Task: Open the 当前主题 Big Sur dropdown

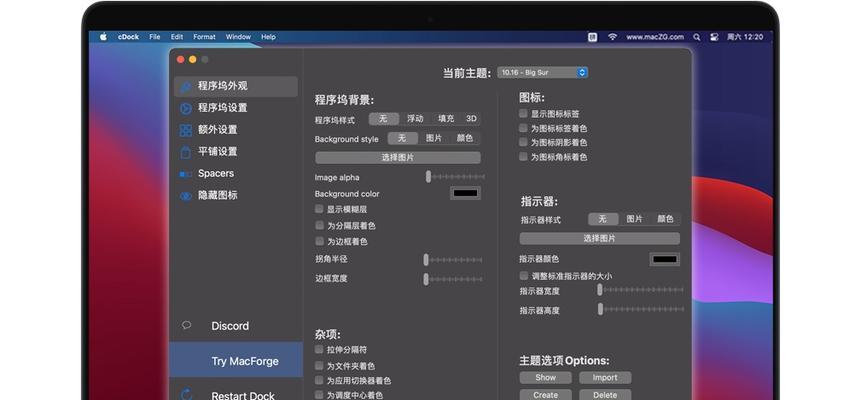Action: (x=543, y=73)
